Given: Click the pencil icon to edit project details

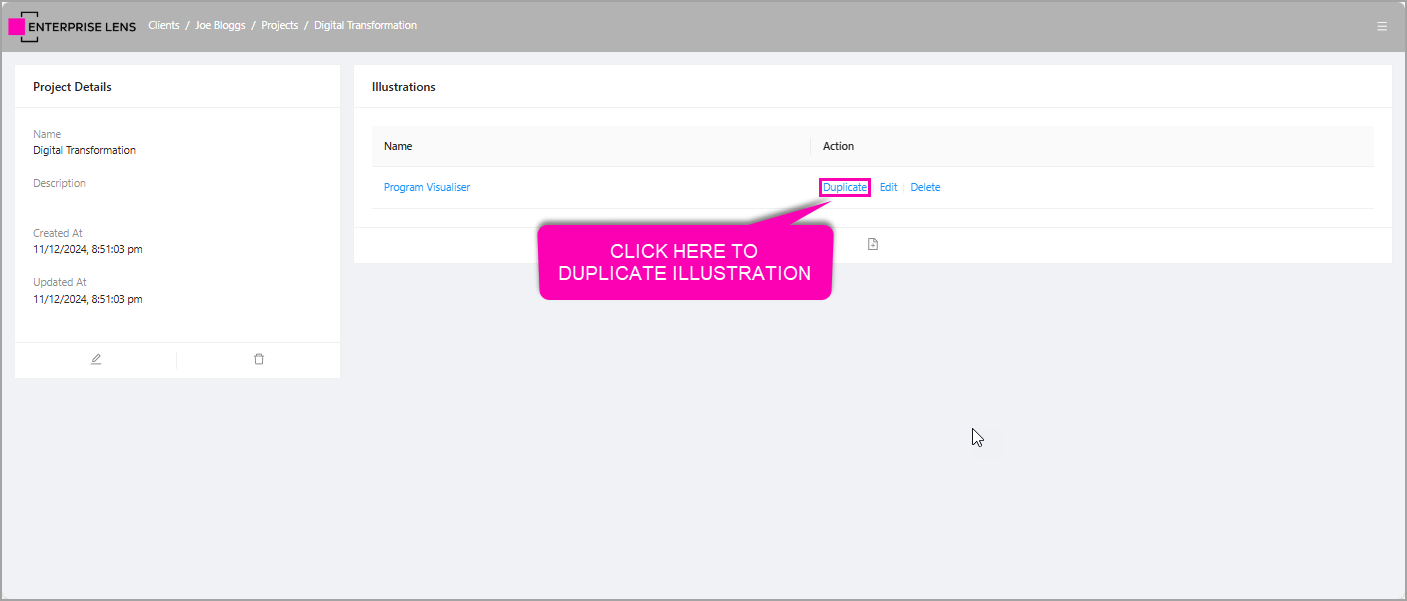Looking at the screenshot, I should point(96,359).
